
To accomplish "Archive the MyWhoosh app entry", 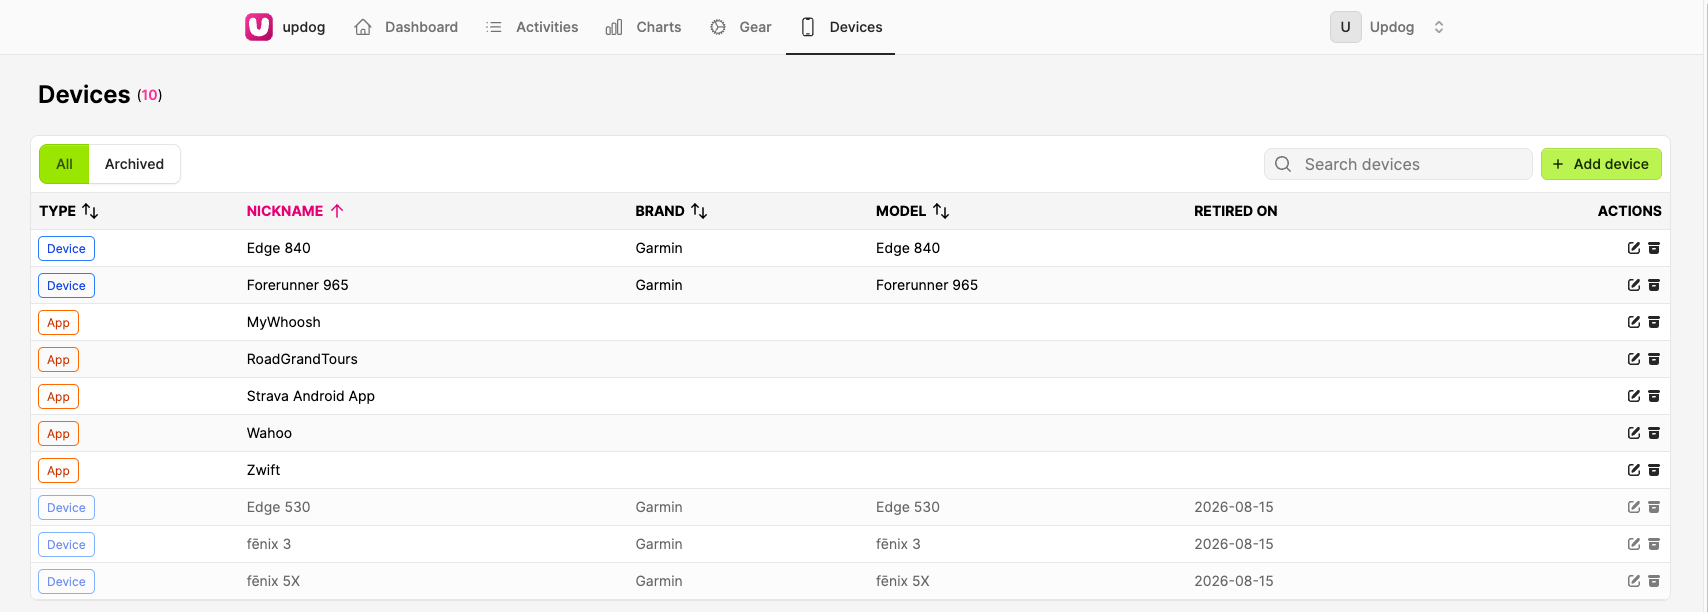I will click(x=1654, y=322).
